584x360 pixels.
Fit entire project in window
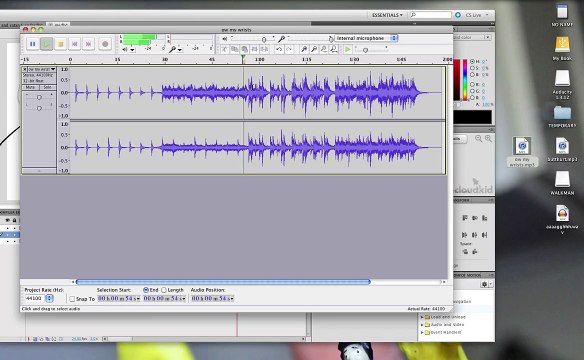pos(334,49)
